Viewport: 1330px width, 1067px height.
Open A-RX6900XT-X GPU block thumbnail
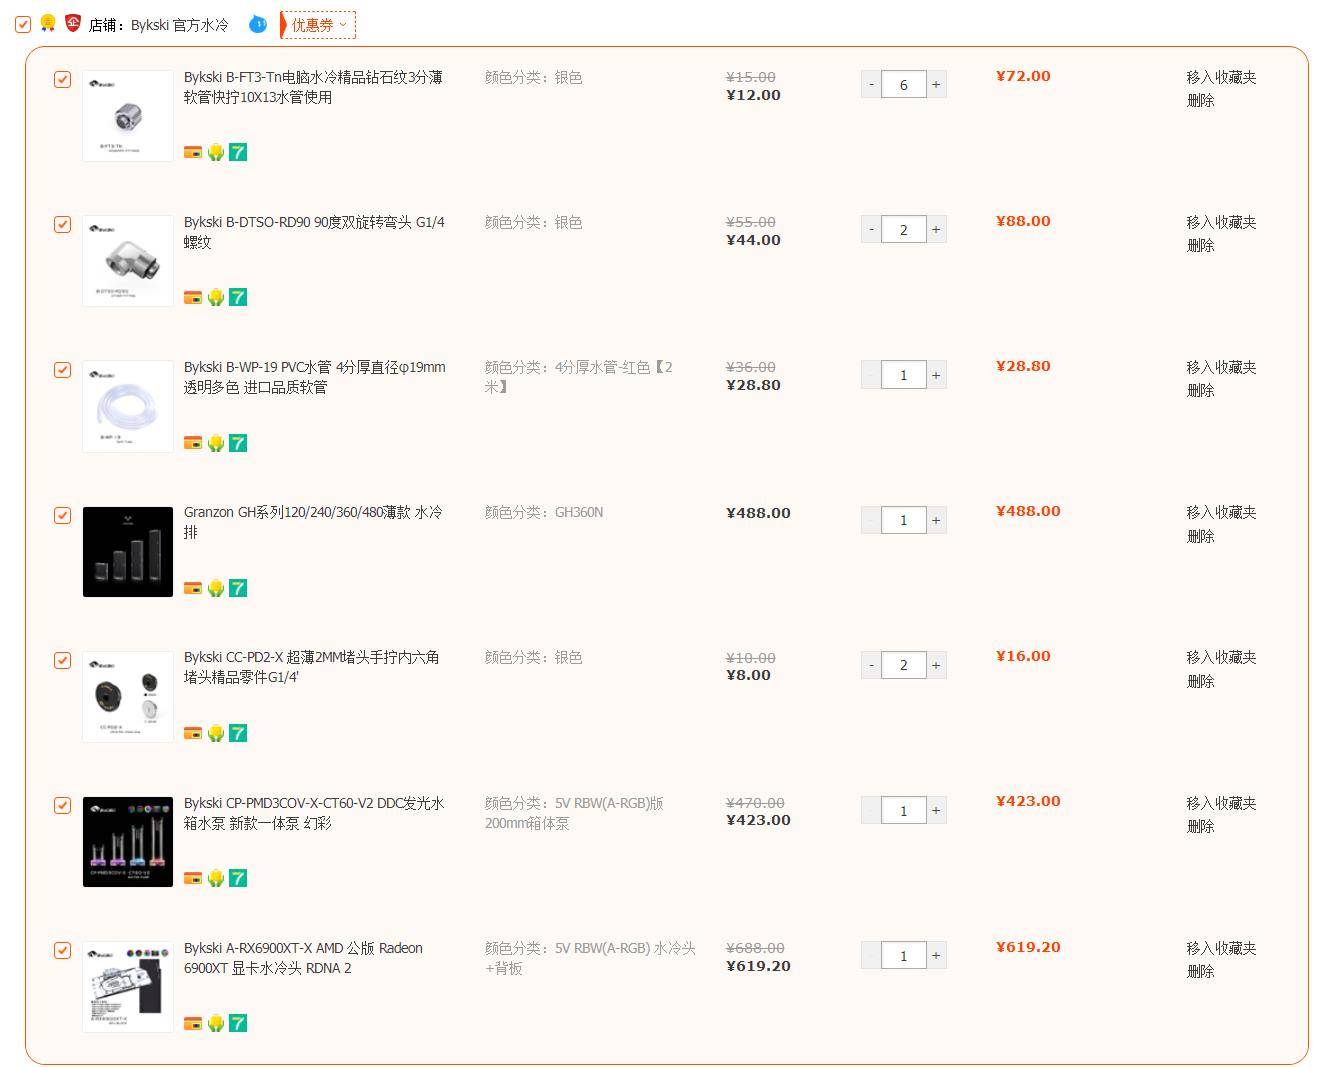[128, 987]
